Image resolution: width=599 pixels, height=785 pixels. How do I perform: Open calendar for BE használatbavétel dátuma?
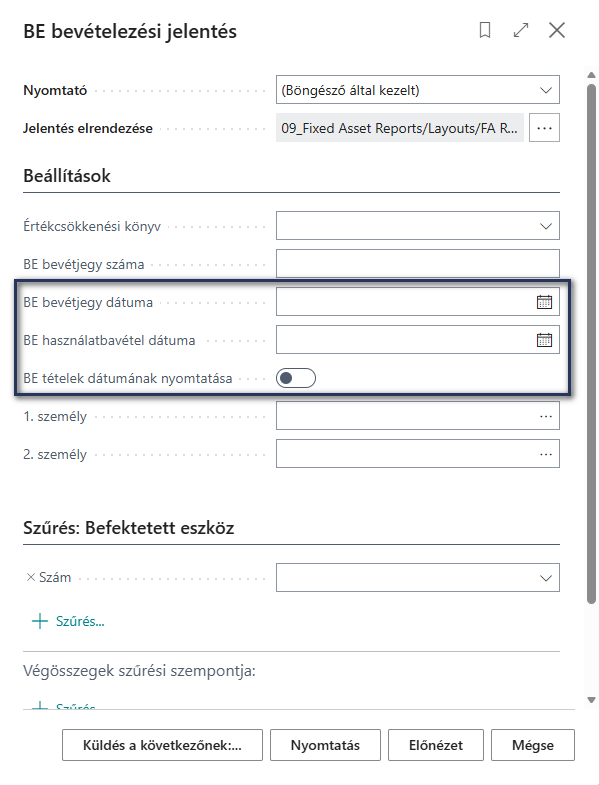[544, 340]
